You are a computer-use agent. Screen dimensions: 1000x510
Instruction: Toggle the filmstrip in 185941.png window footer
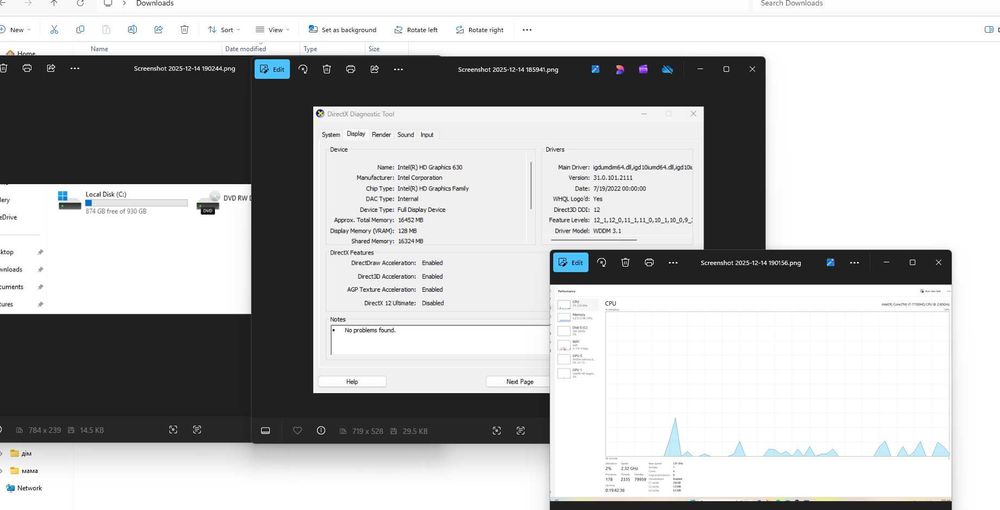point(266,431)
